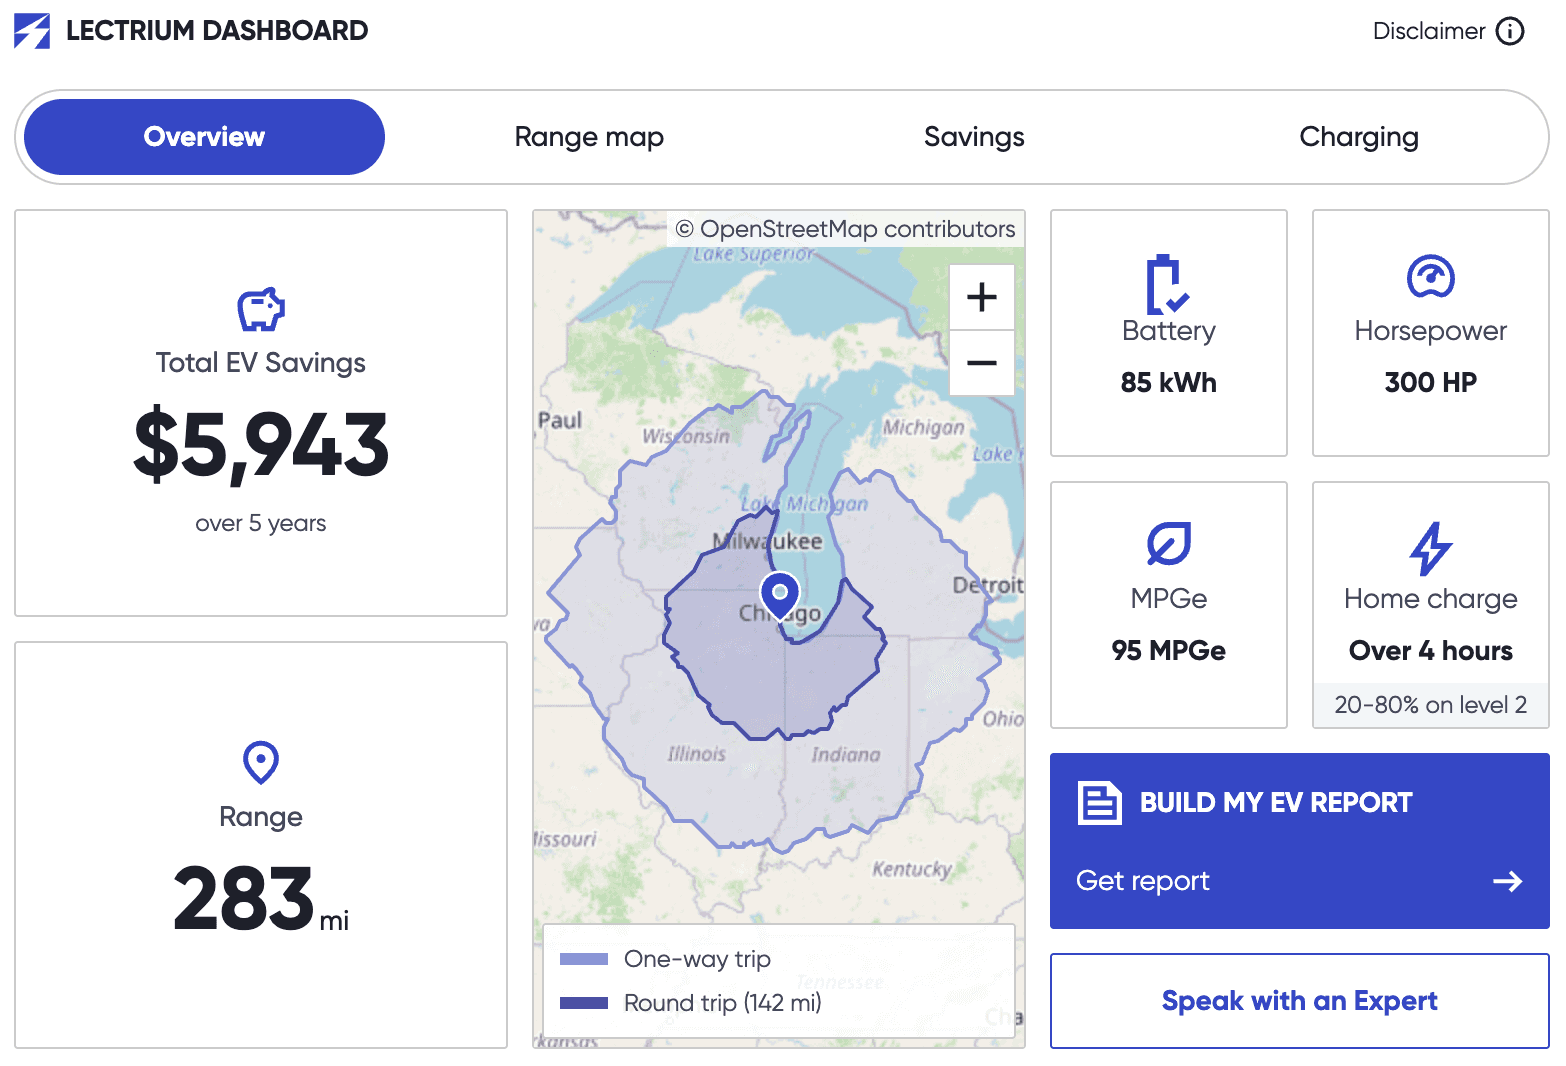Click the Chicago map location marker

click(x=780, y=596)
